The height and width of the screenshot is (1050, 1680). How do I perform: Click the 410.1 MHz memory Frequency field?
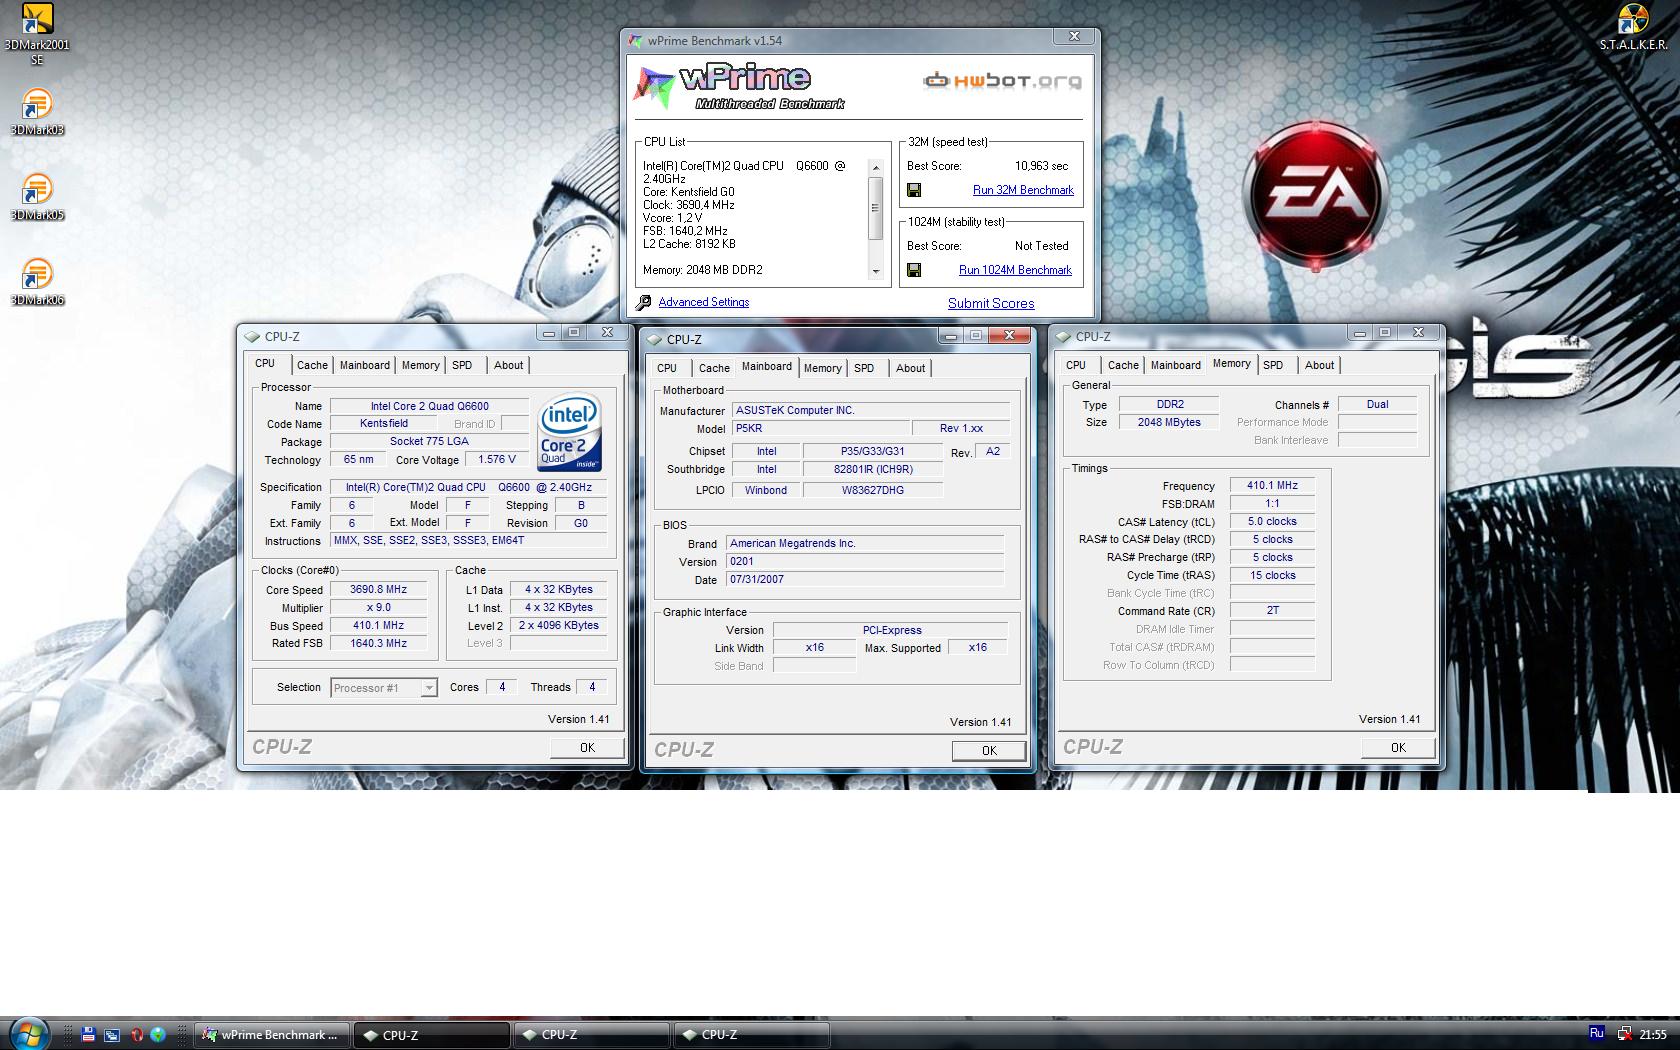pyautogui.click(x=1272, y=486)
